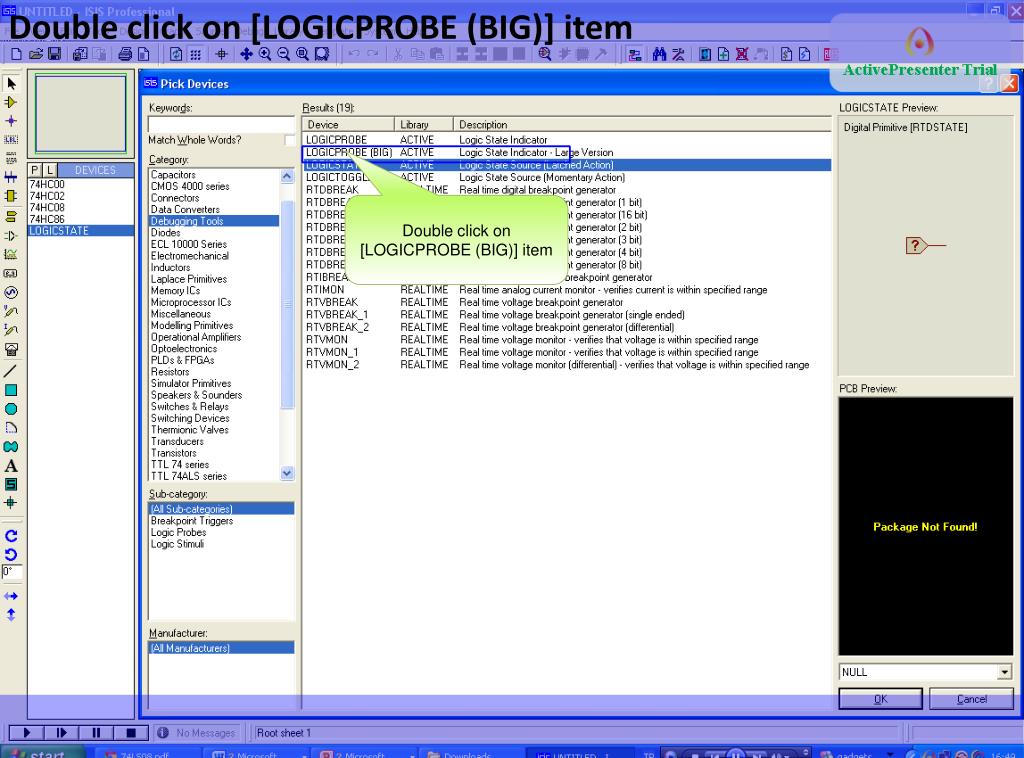Screen dimensions: 1024x758
Task: Select the Junction Dot tool
Action: (x=11, y=121)
